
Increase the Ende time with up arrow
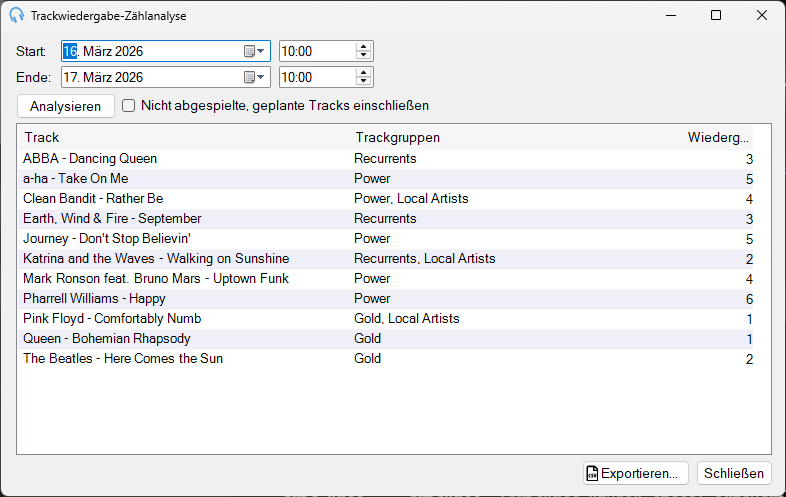click(x=363, y=73)
